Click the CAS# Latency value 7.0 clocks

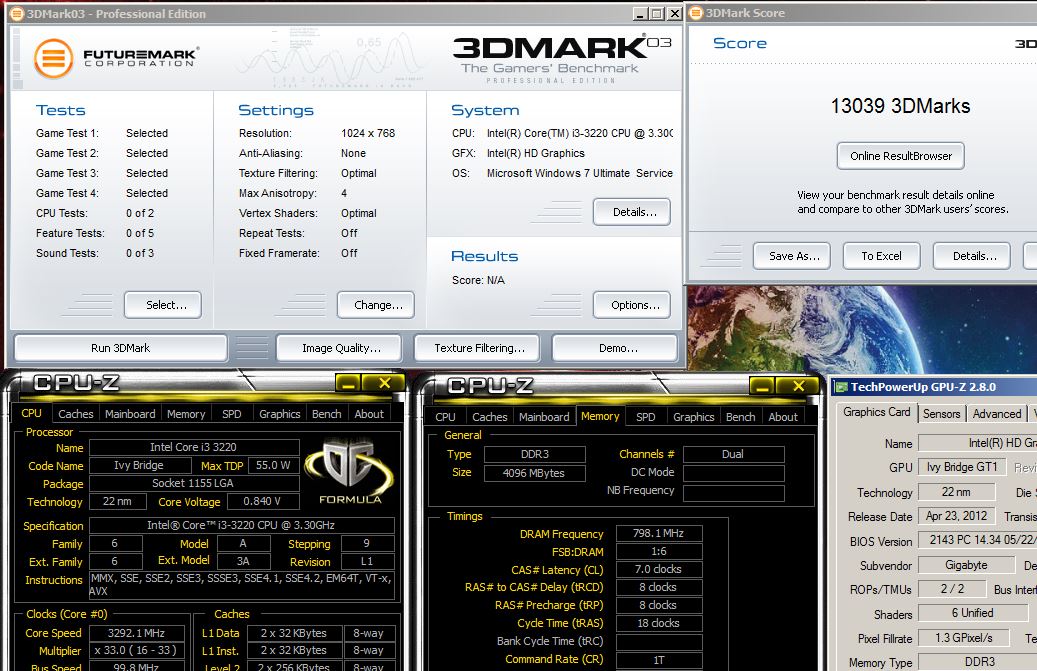coord(659,569)
